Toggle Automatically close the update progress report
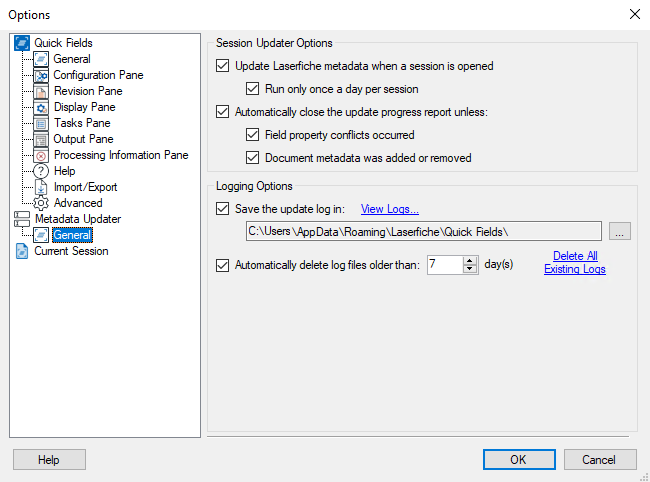This screenshot has height=482, width=650. tap(223, 112)
